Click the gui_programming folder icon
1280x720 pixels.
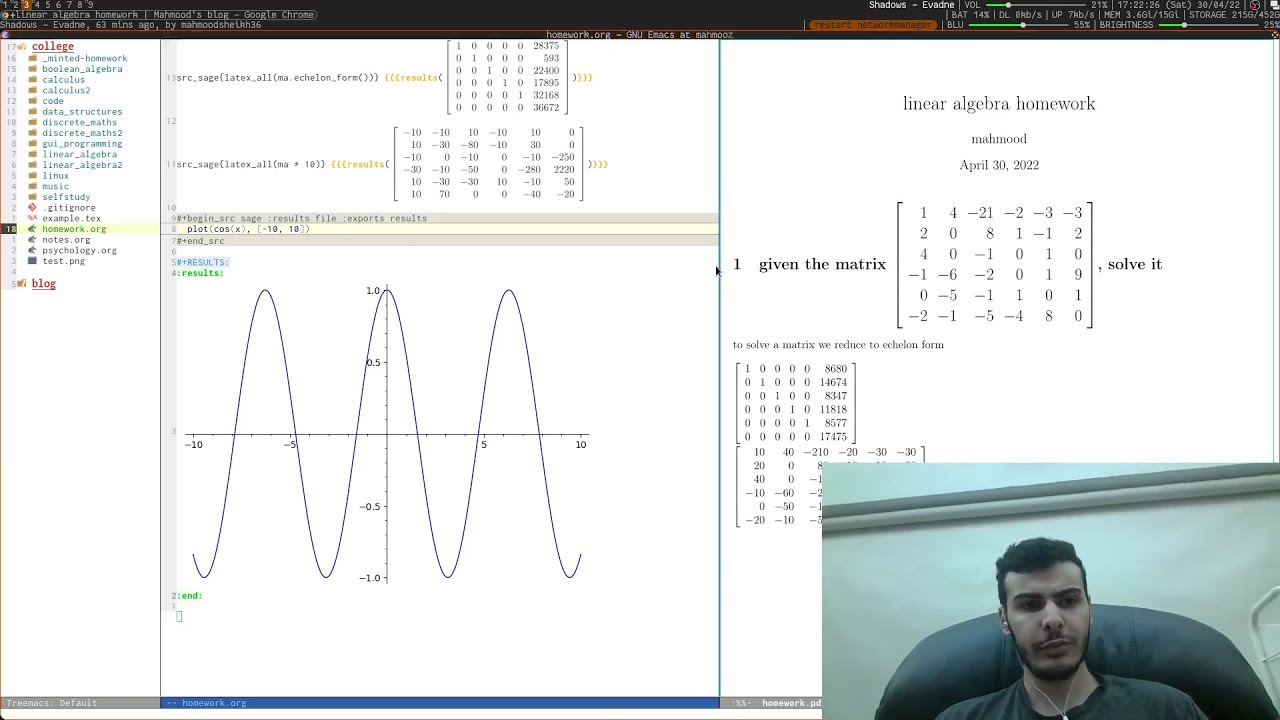tap(33, 144)
